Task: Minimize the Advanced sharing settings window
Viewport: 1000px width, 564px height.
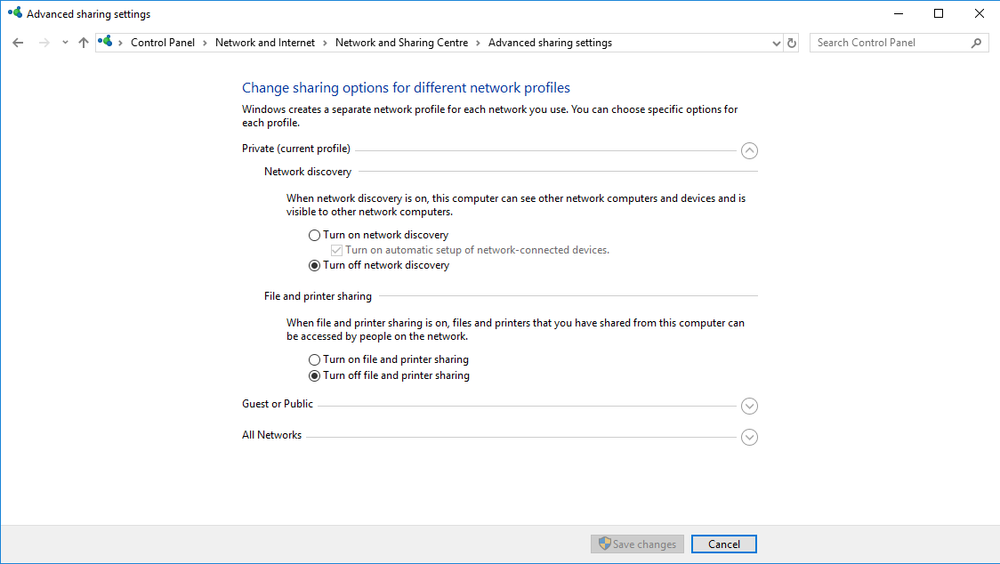Action: tap(899, 13)
